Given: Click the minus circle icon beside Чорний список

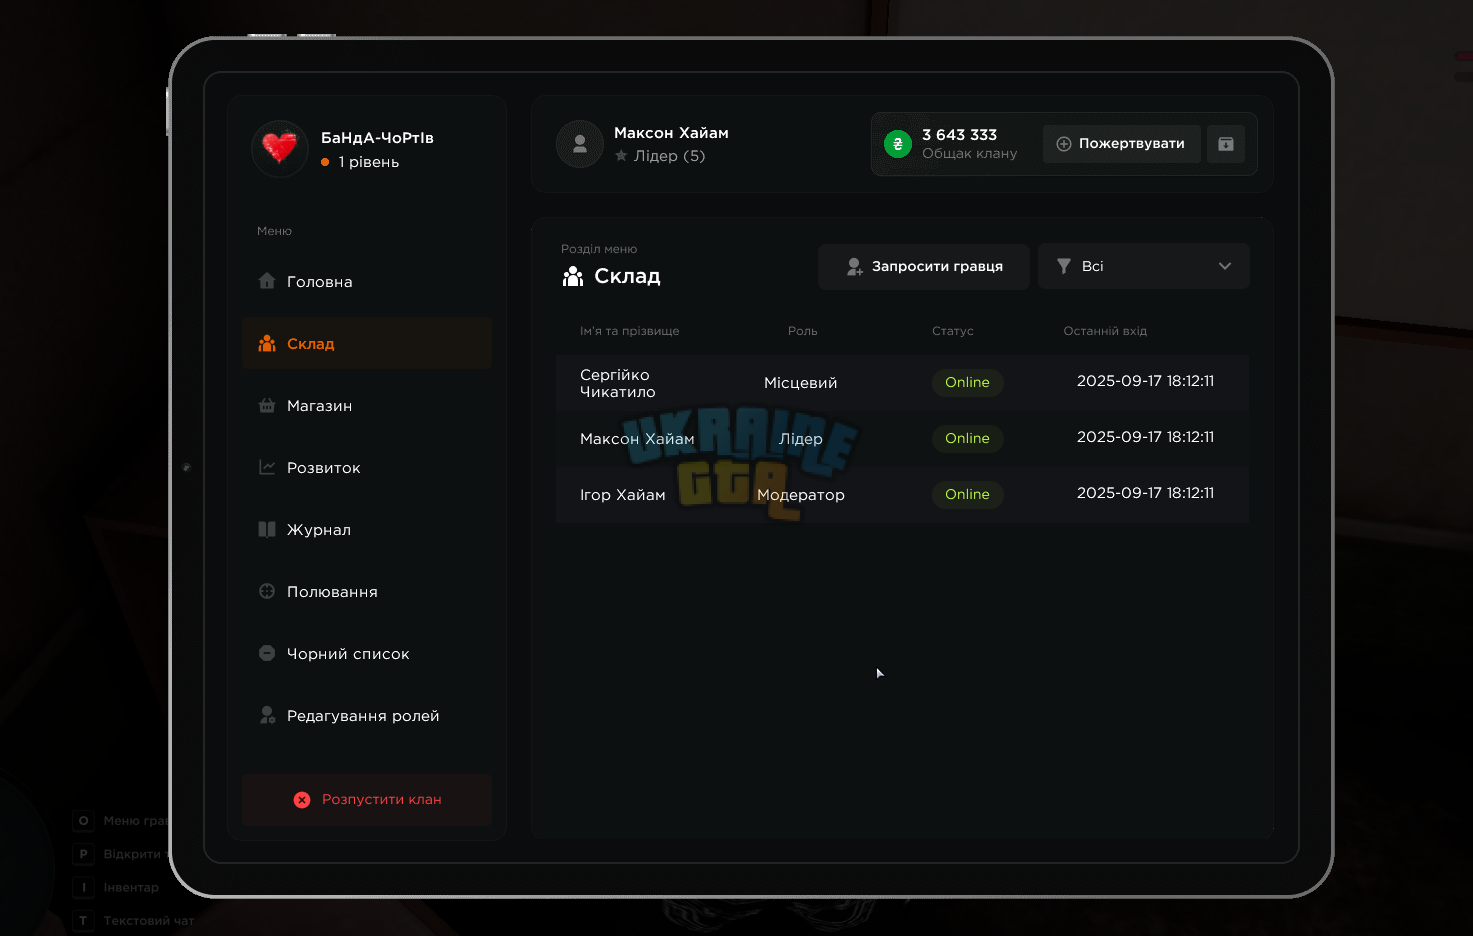Looking at the screenshot, I should pyautogui.click(x=267, y=653).
